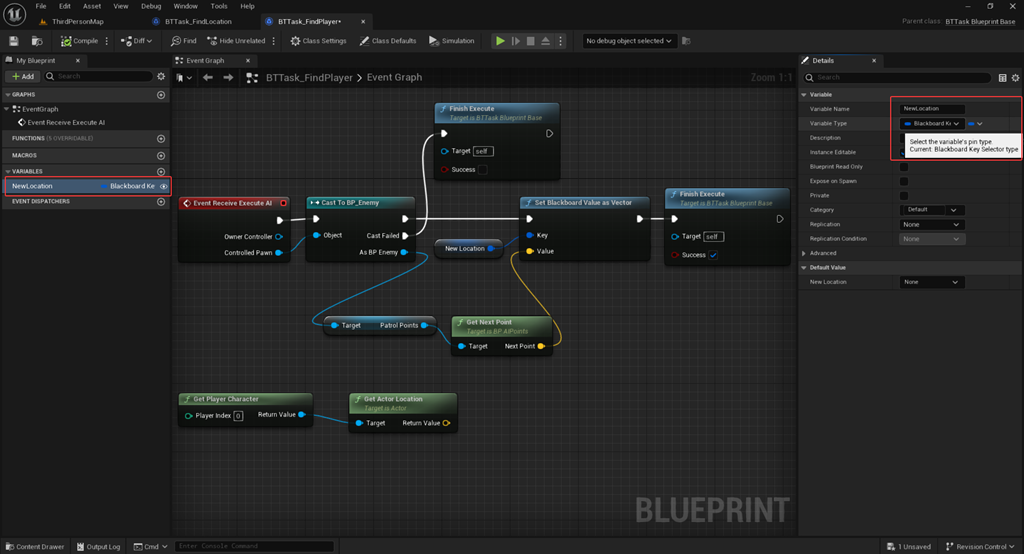Start Simulation from the toolbar

(451, 41)
